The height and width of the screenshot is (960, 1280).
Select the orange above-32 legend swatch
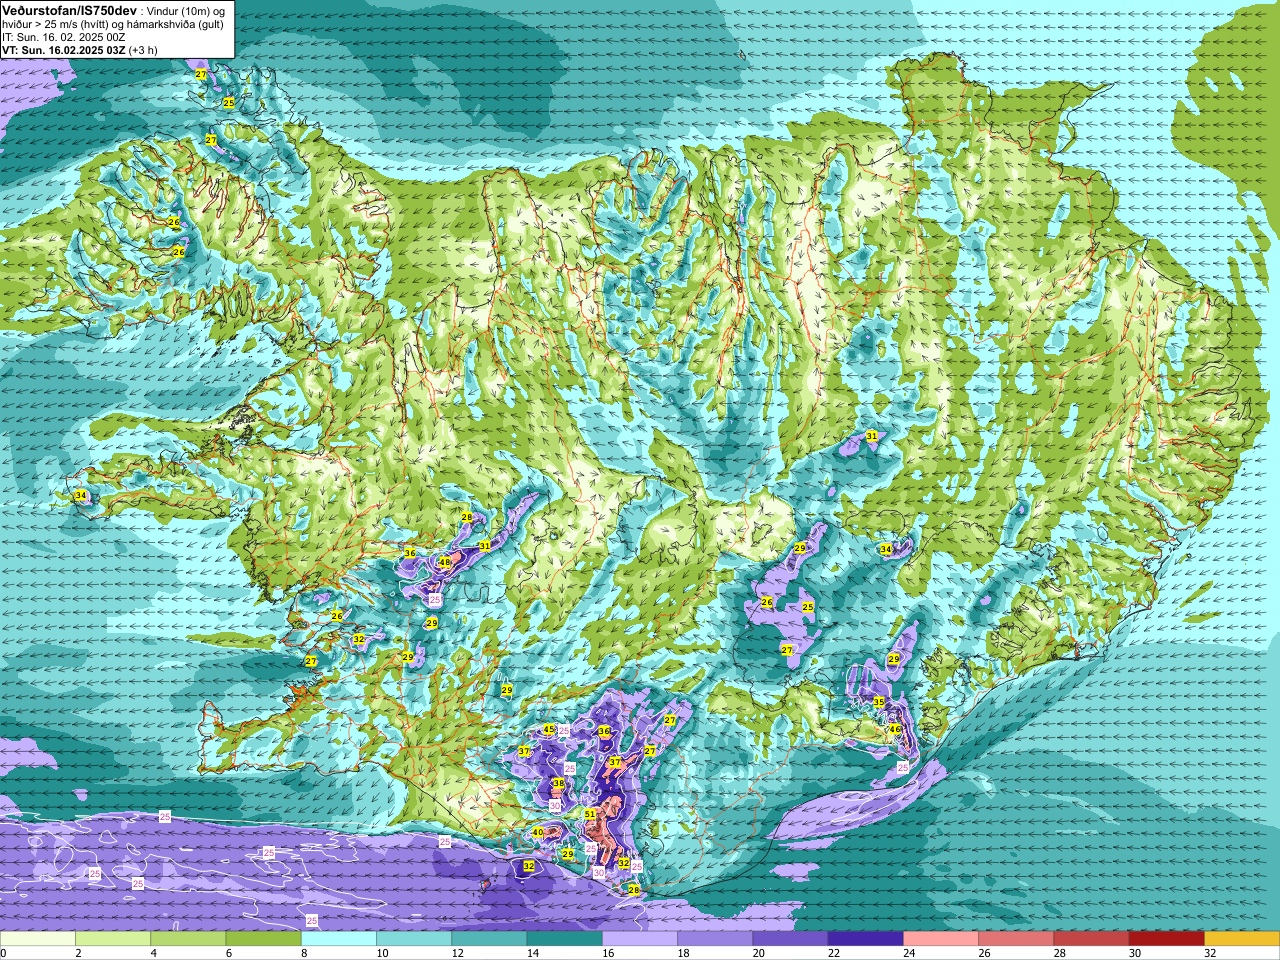[1242, 939]
